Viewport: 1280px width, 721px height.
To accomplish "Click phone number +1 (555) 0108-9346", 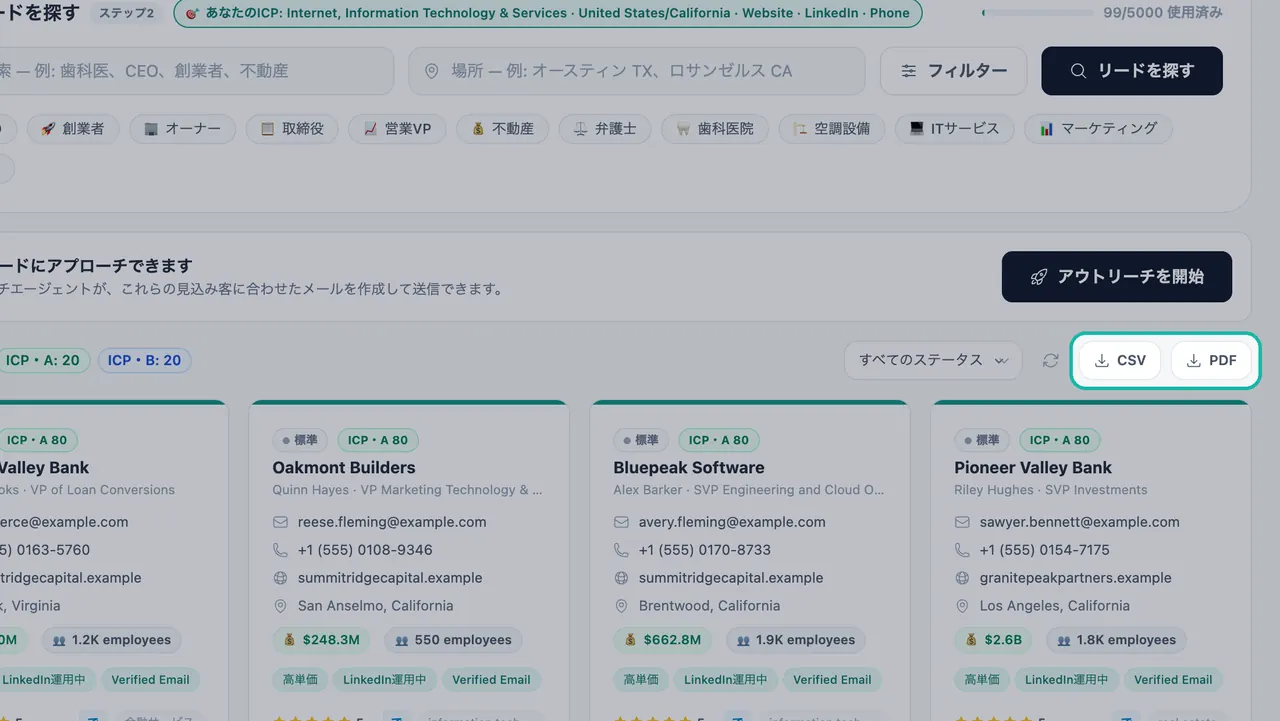I will [x=365, y=550].
